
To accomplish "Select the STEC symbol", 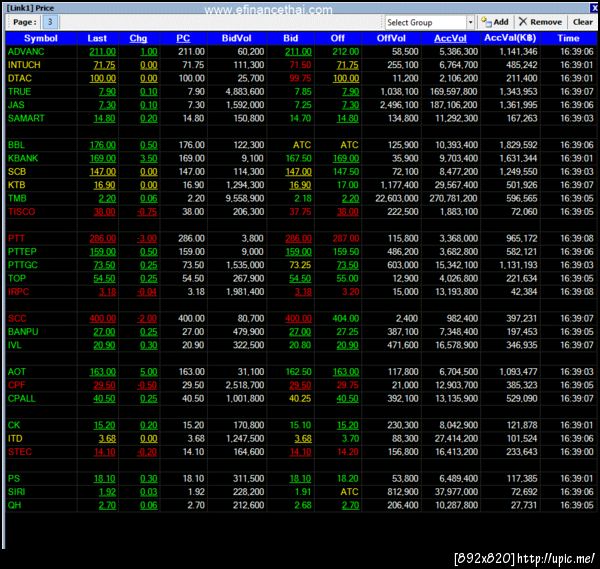I will (x=20, y=452).
